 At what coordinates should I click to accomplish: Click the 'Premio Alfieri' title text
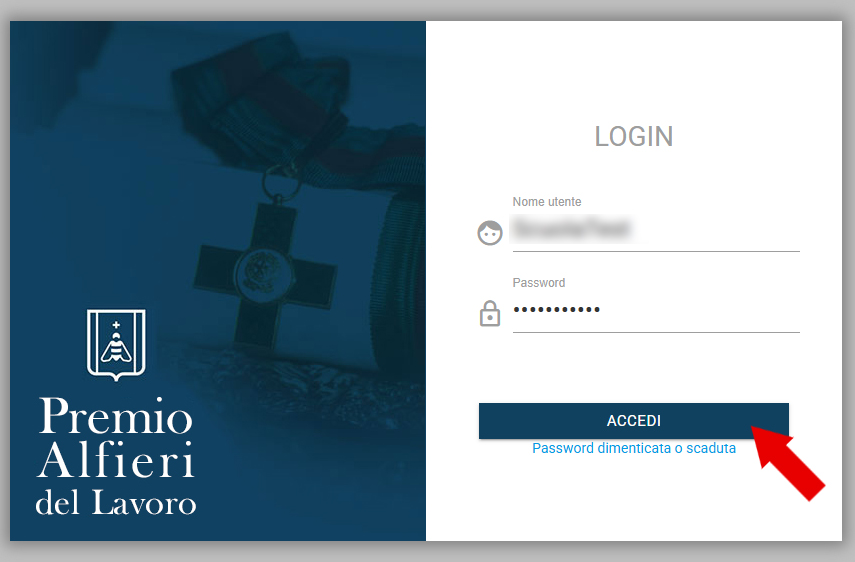(116, 438)
